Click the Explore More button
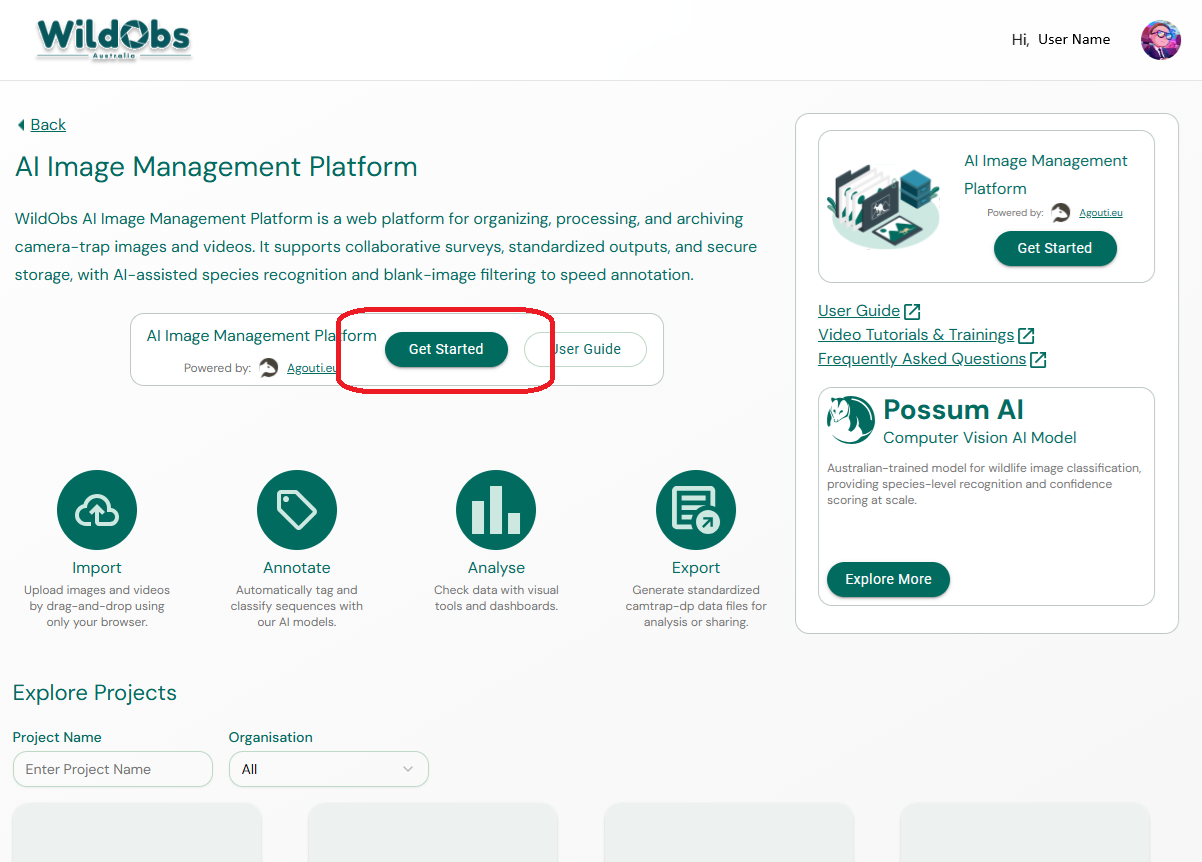 tap(888, 579)
